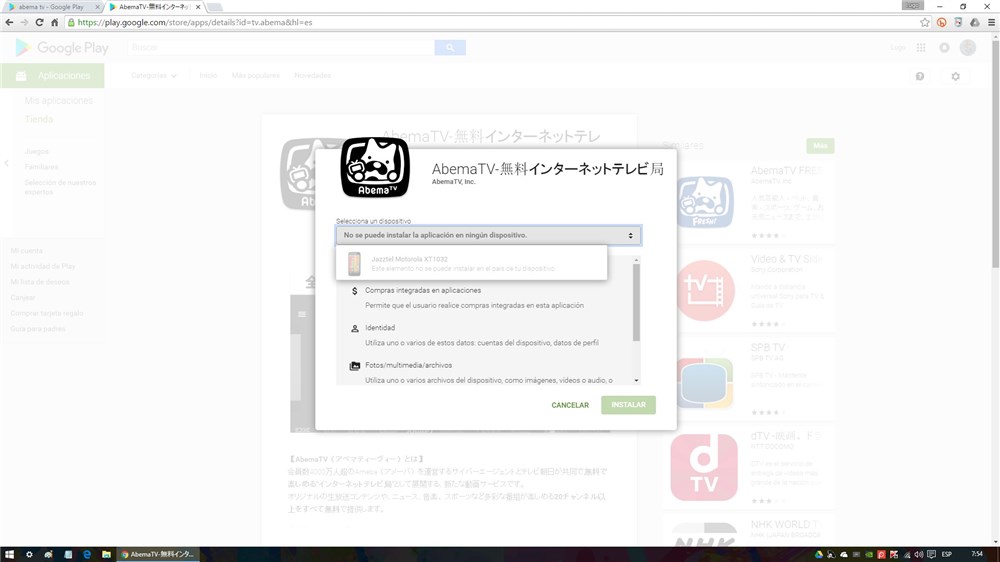Click the blue search magnifier button
The image size is (1000, 562).
click(450, 47)
